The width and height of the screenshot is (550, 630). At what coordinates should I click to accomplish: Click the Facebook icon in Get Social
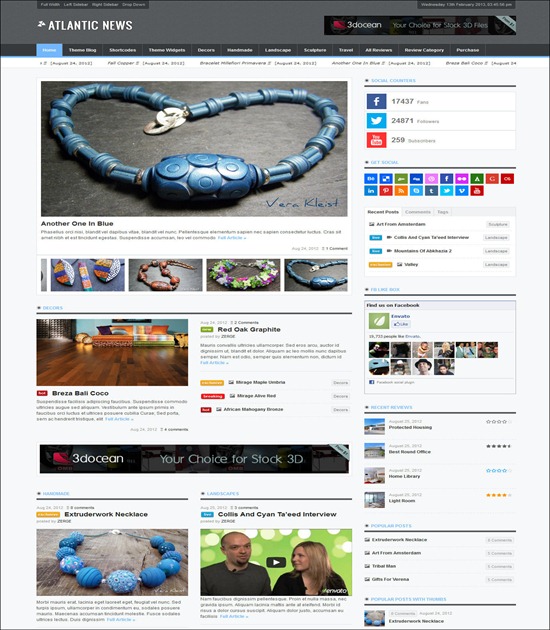[446, 178]
